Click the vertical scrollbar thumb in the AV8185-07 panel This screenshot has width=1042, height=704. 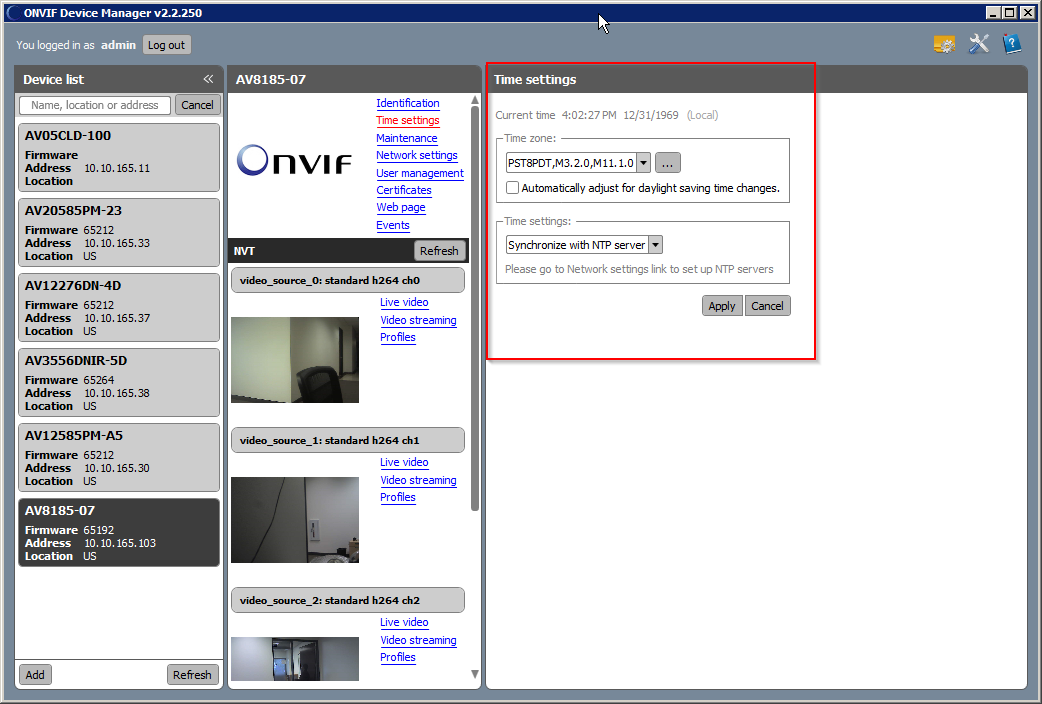pos(474,308)
